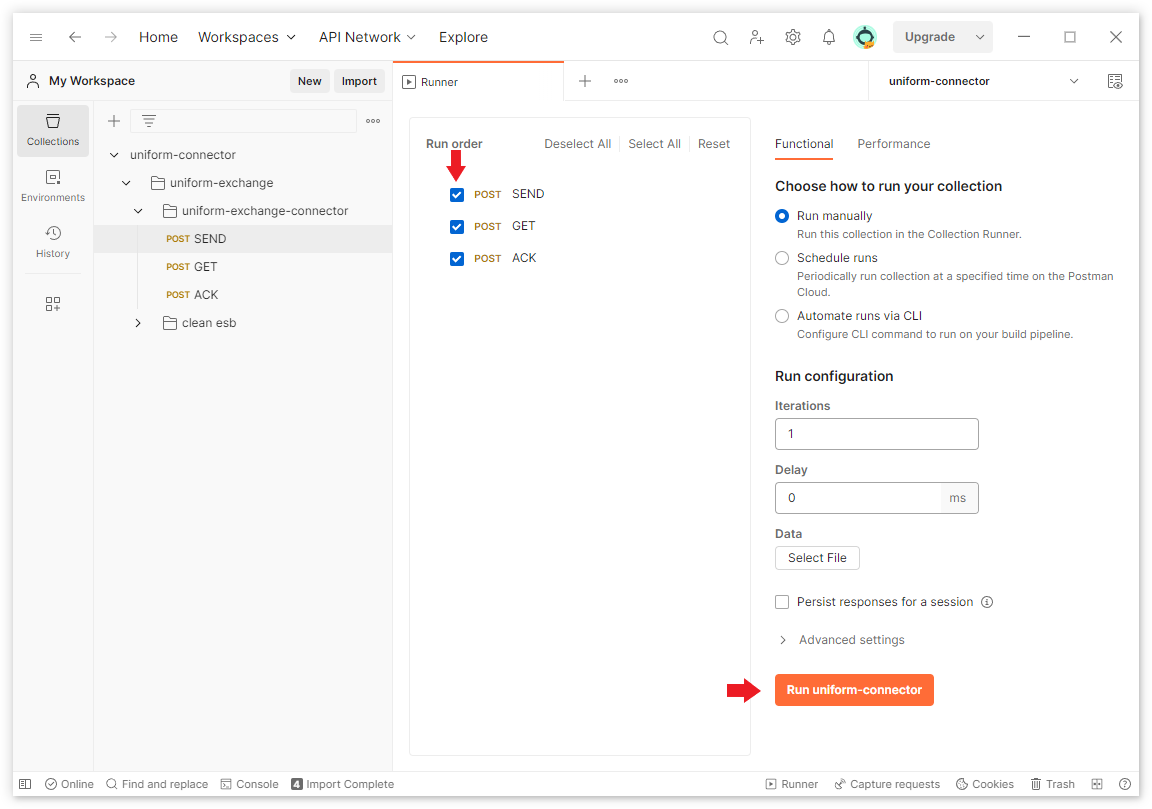Enable Persist responses for a session
Viewport: 1152px width, 809px height.
(781, 601)
